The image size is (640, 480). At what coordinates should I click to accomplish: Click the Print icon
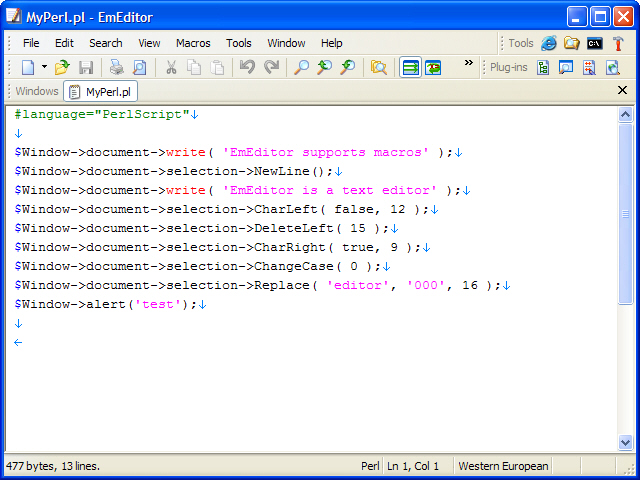116,67
